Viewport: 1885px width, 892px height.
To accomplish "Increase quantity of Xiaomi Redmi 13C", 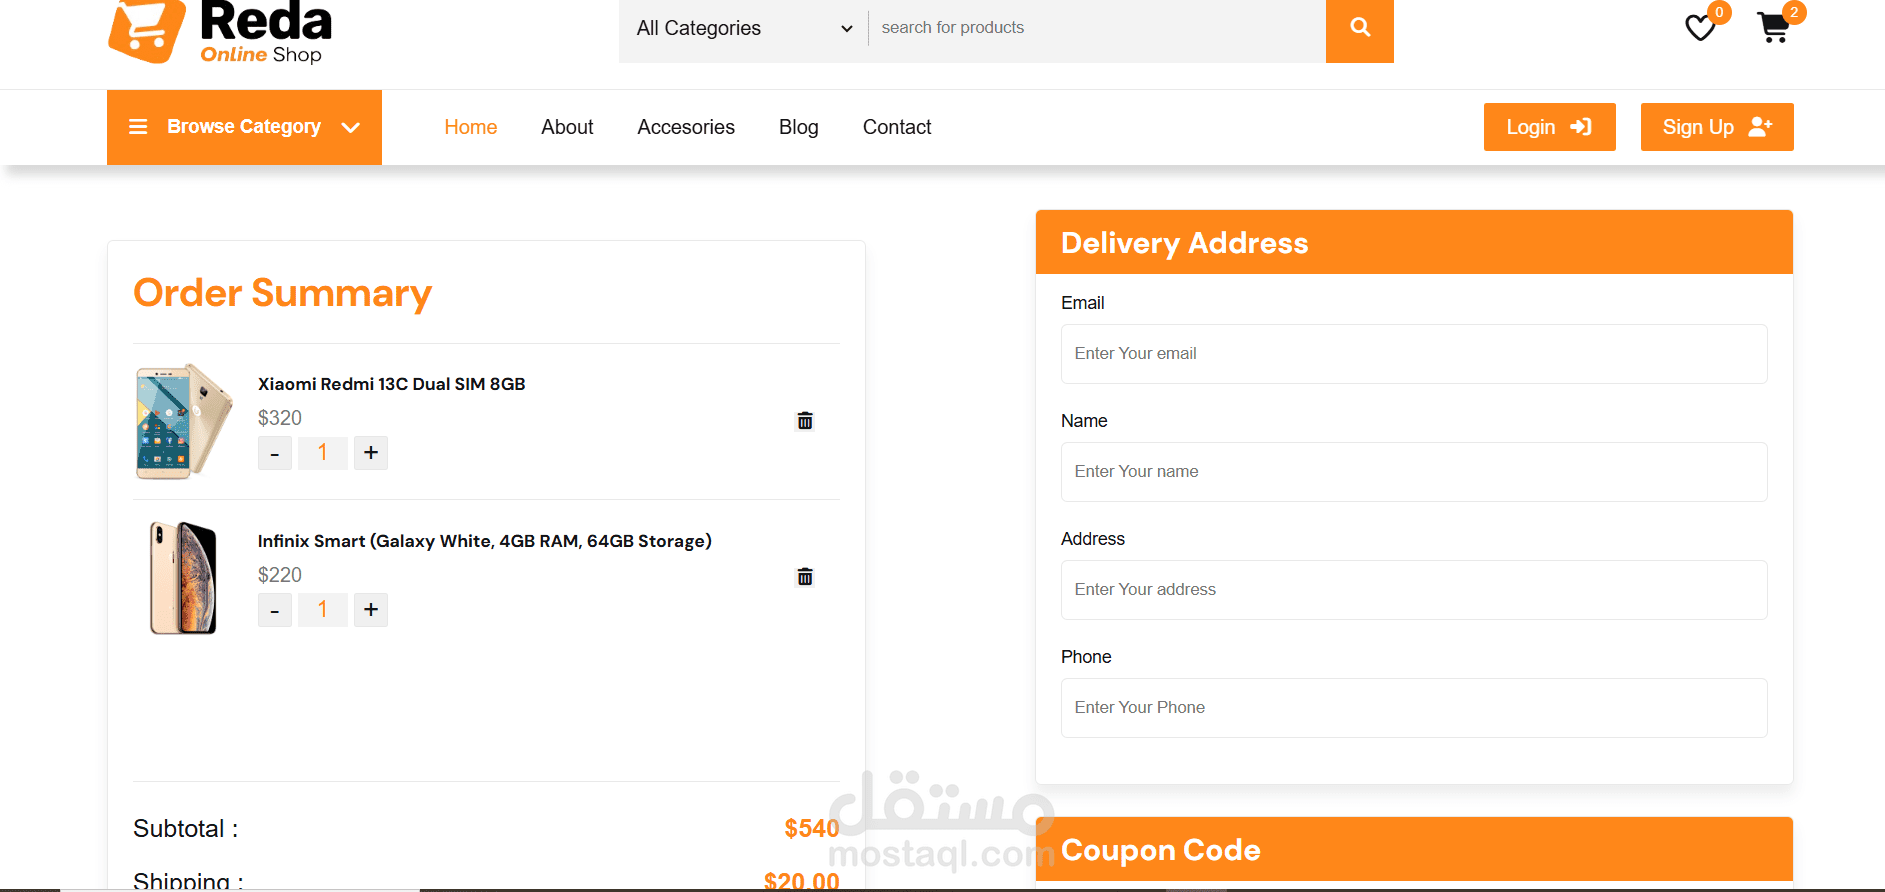I will (371, 453).
